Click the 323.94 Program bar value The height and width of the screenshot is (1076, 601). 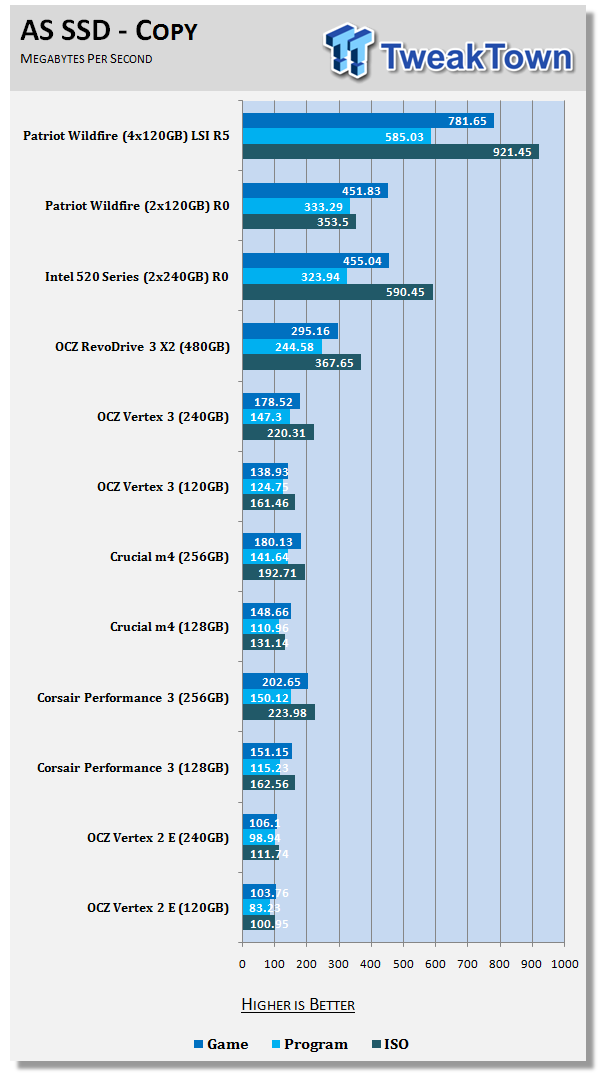point(320,277)
